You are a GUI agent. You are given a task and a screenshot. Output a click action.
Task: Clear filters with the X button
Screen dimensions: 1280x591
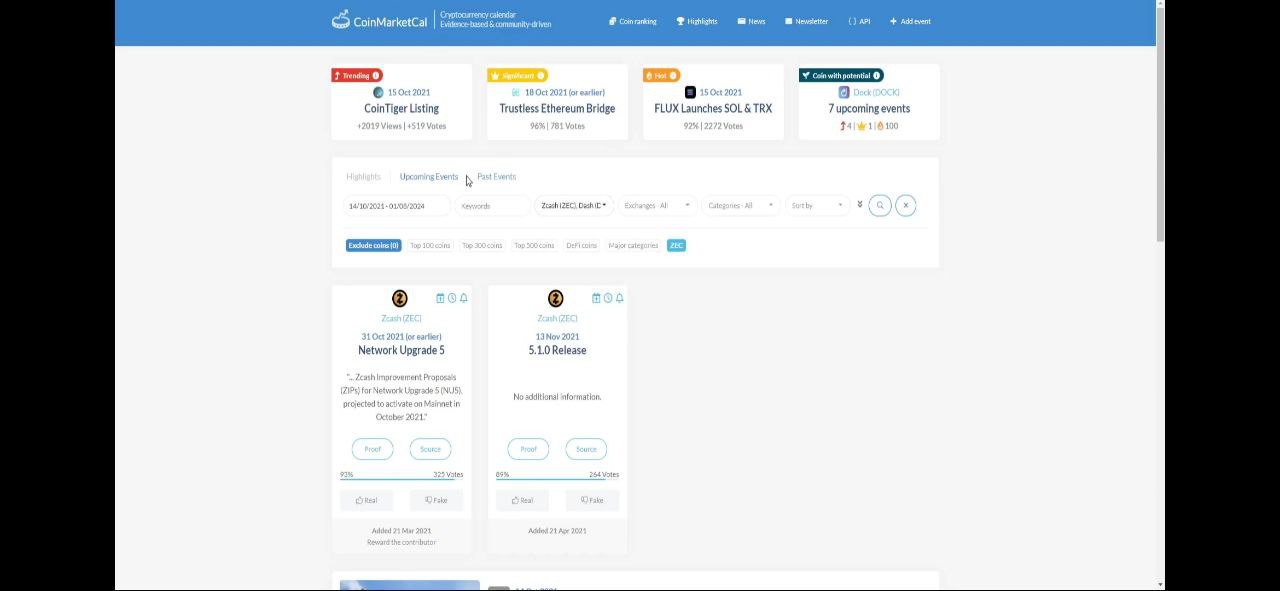tap(906, 205)
